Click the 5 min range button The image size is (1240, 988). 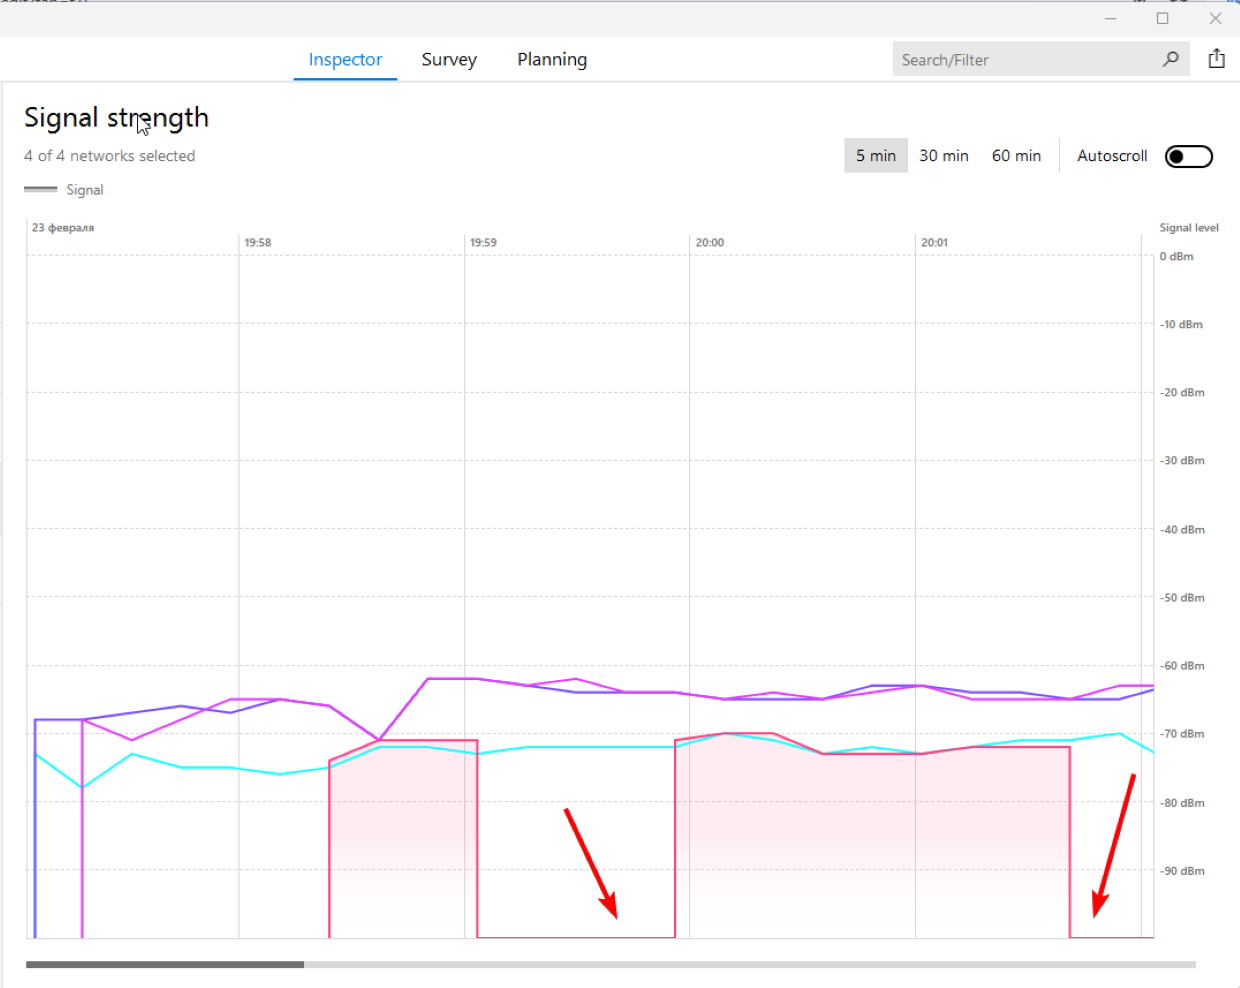point(875,155)
